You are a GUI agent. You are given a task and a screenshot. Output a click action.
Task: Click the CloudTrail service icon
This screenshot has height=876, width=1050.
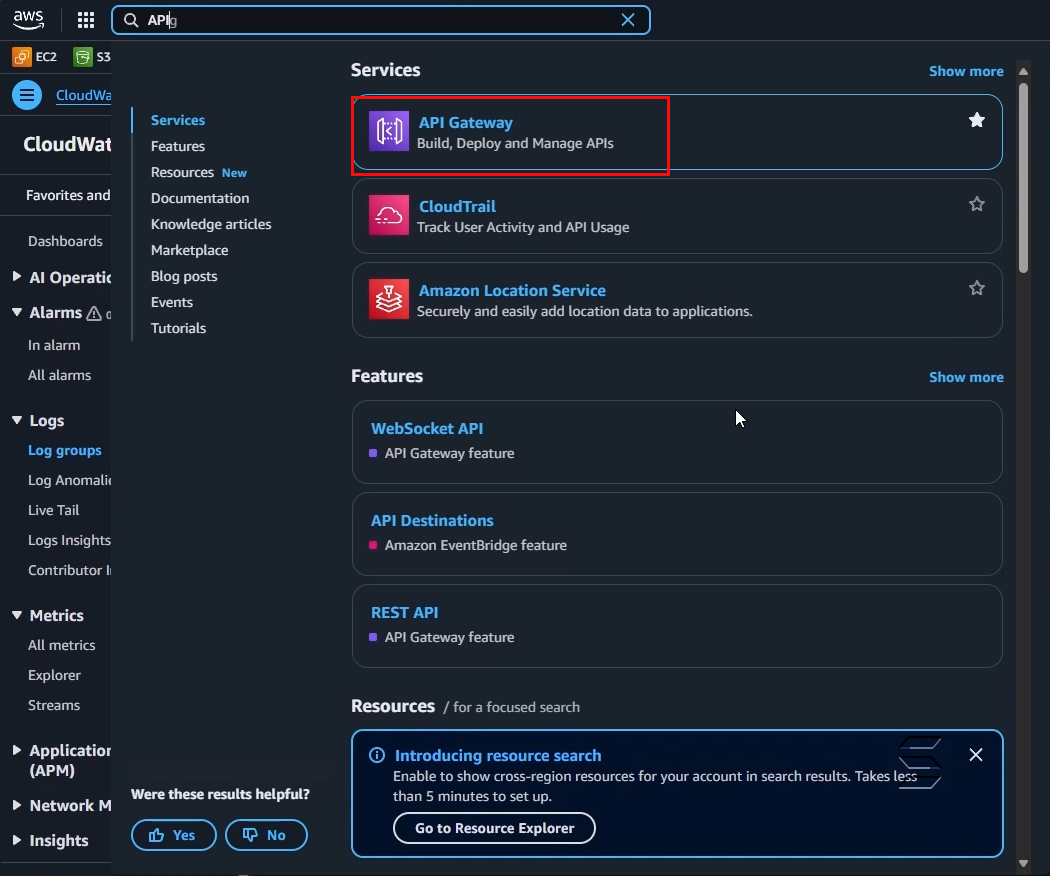(388, 215)
